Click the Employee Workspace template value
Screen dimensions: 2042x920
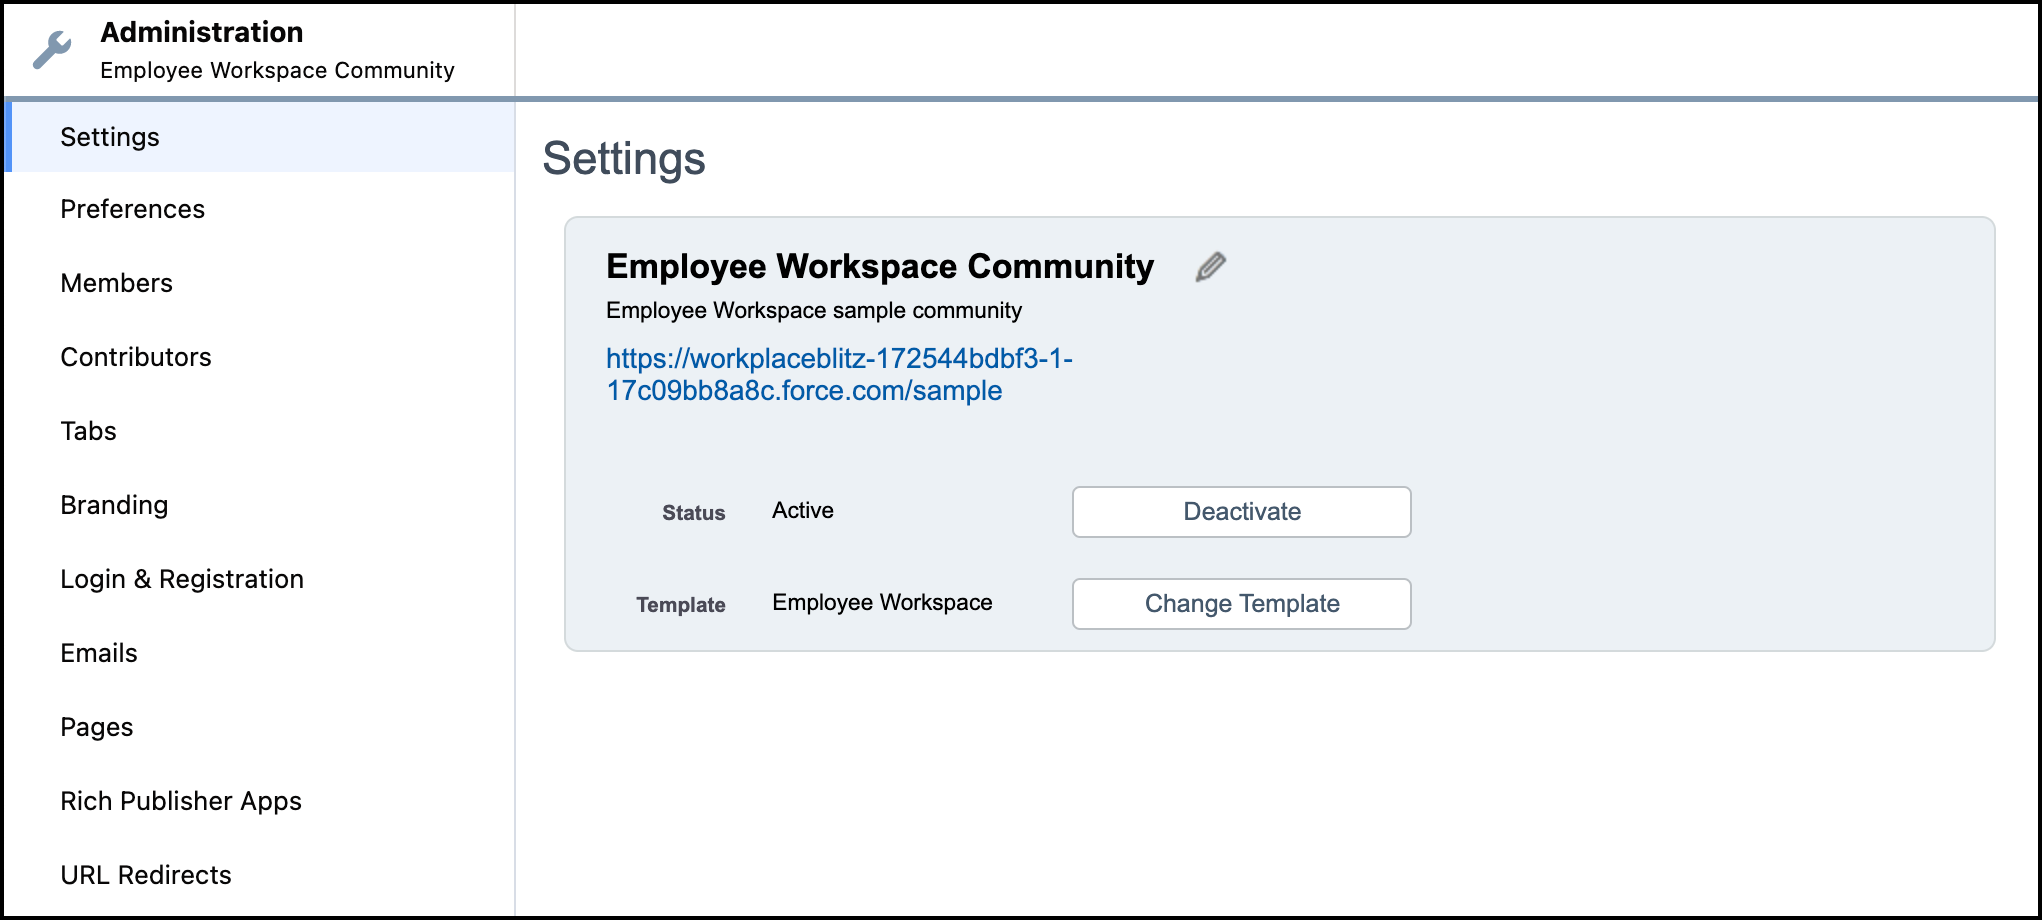click(x=882, y=603)
